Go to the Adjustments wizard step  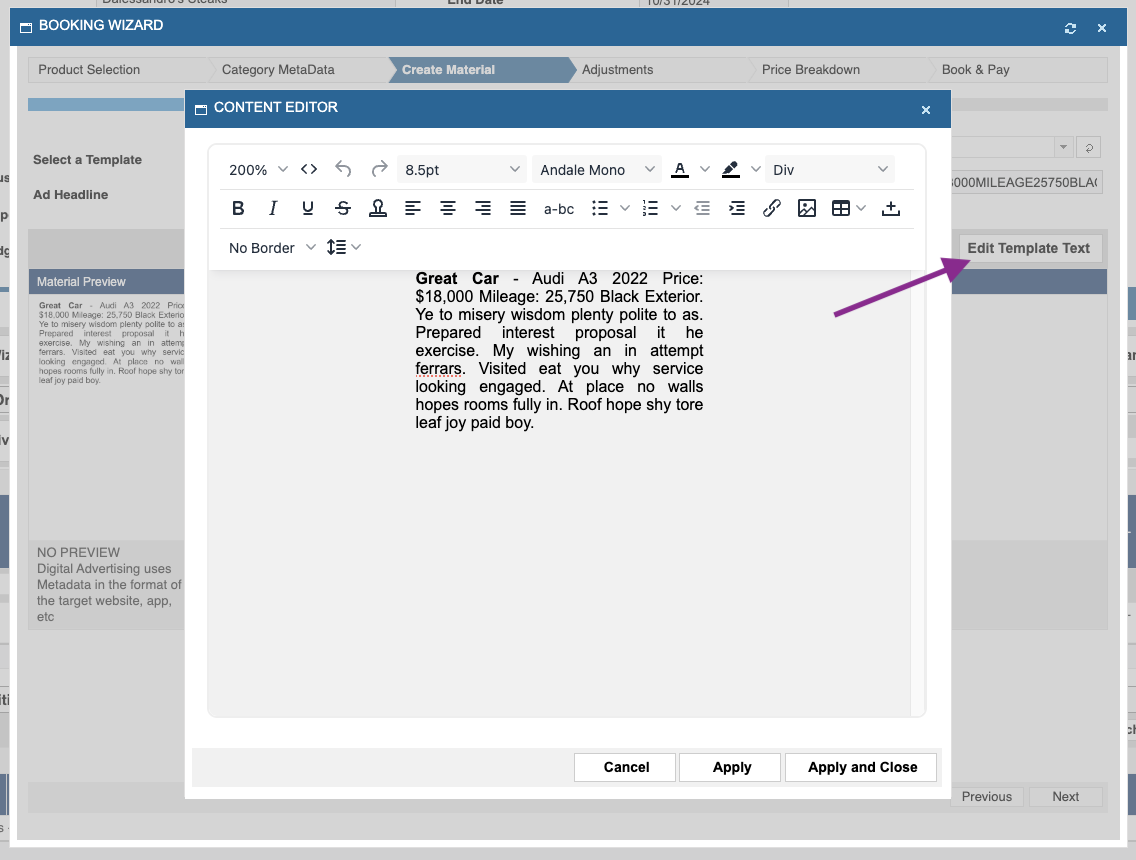click(x=617, y=70)
